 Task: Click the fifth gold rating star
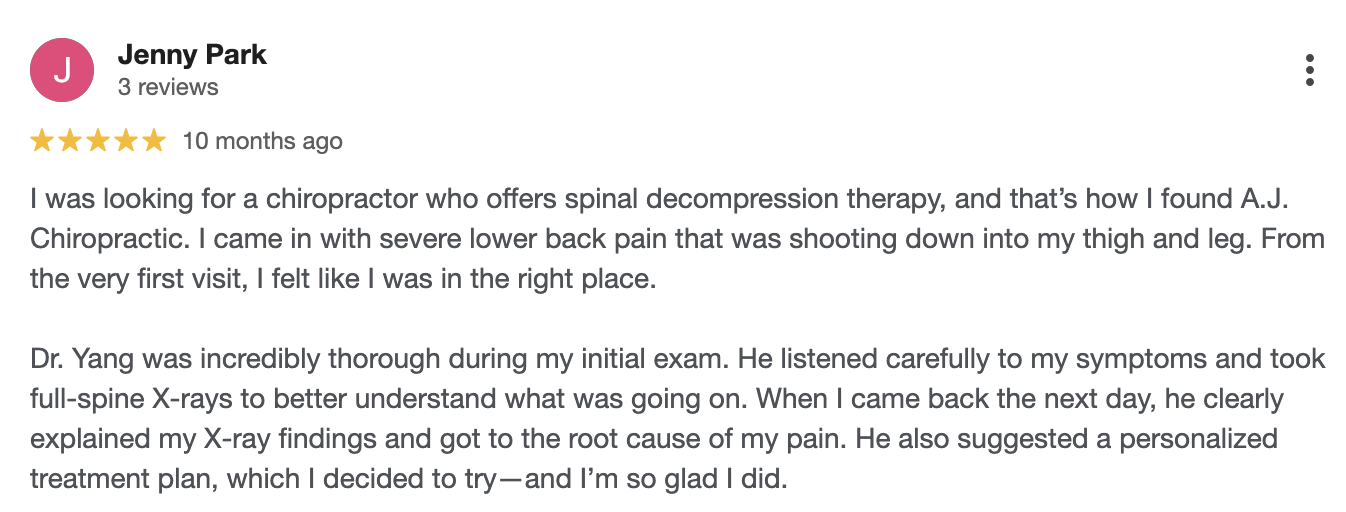pos(153,141)
